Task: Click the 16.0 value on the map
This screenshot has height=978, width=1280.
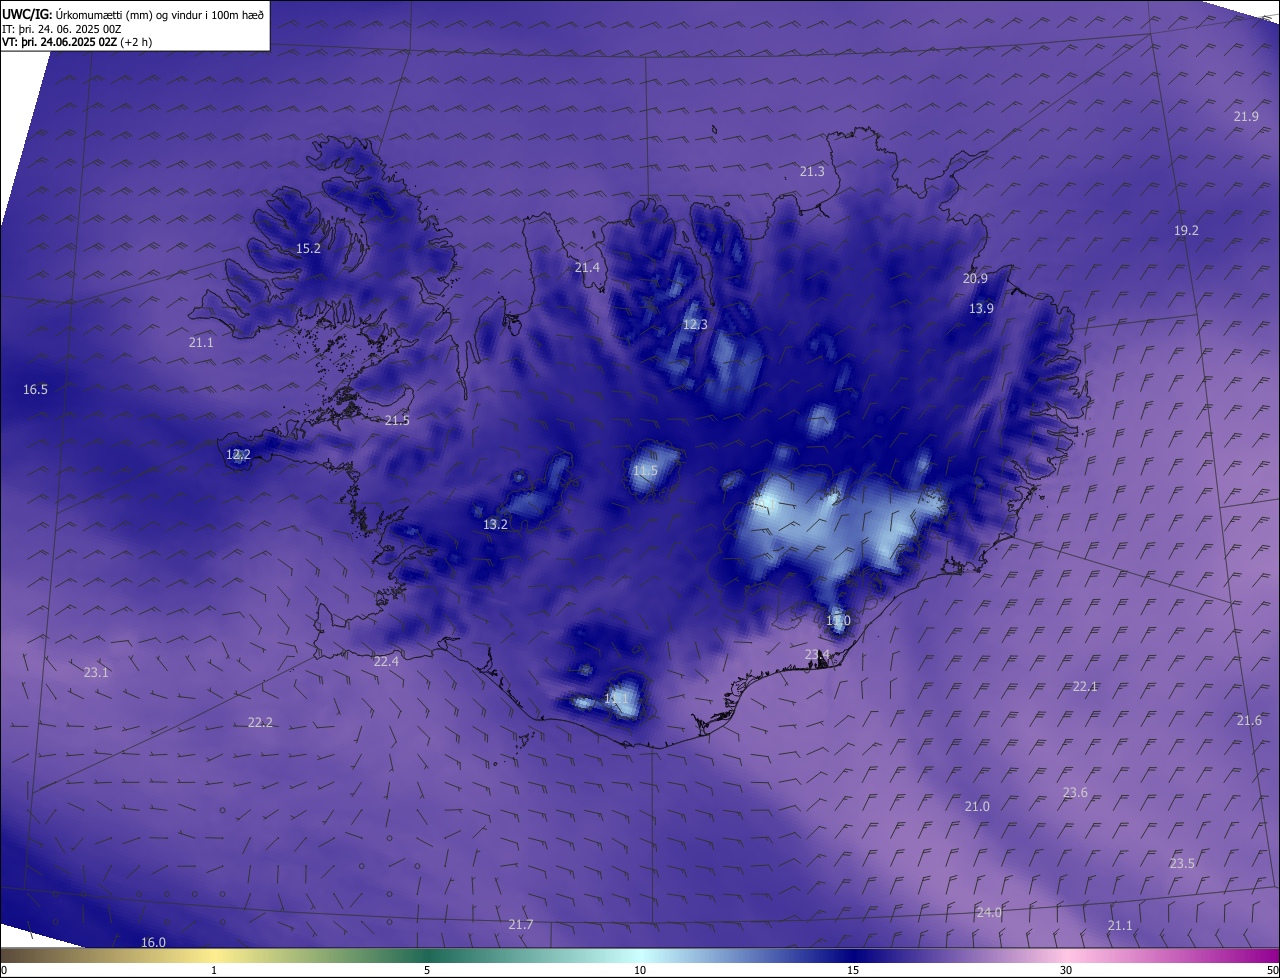Action: click(x=153, y=942)
